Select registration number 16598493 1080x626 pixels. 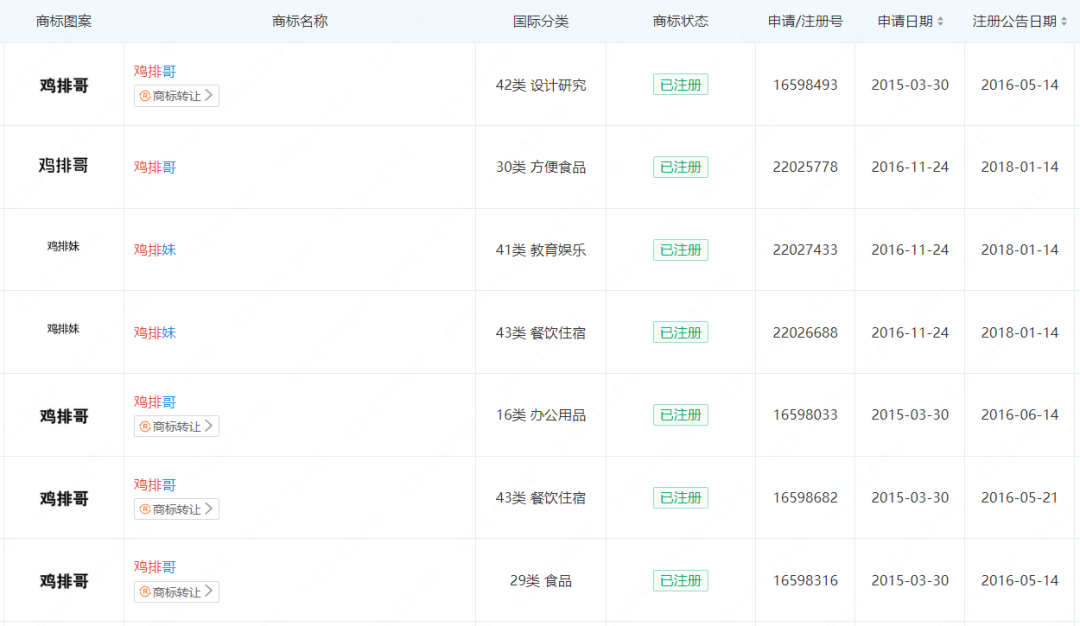[x=805, y=85]
